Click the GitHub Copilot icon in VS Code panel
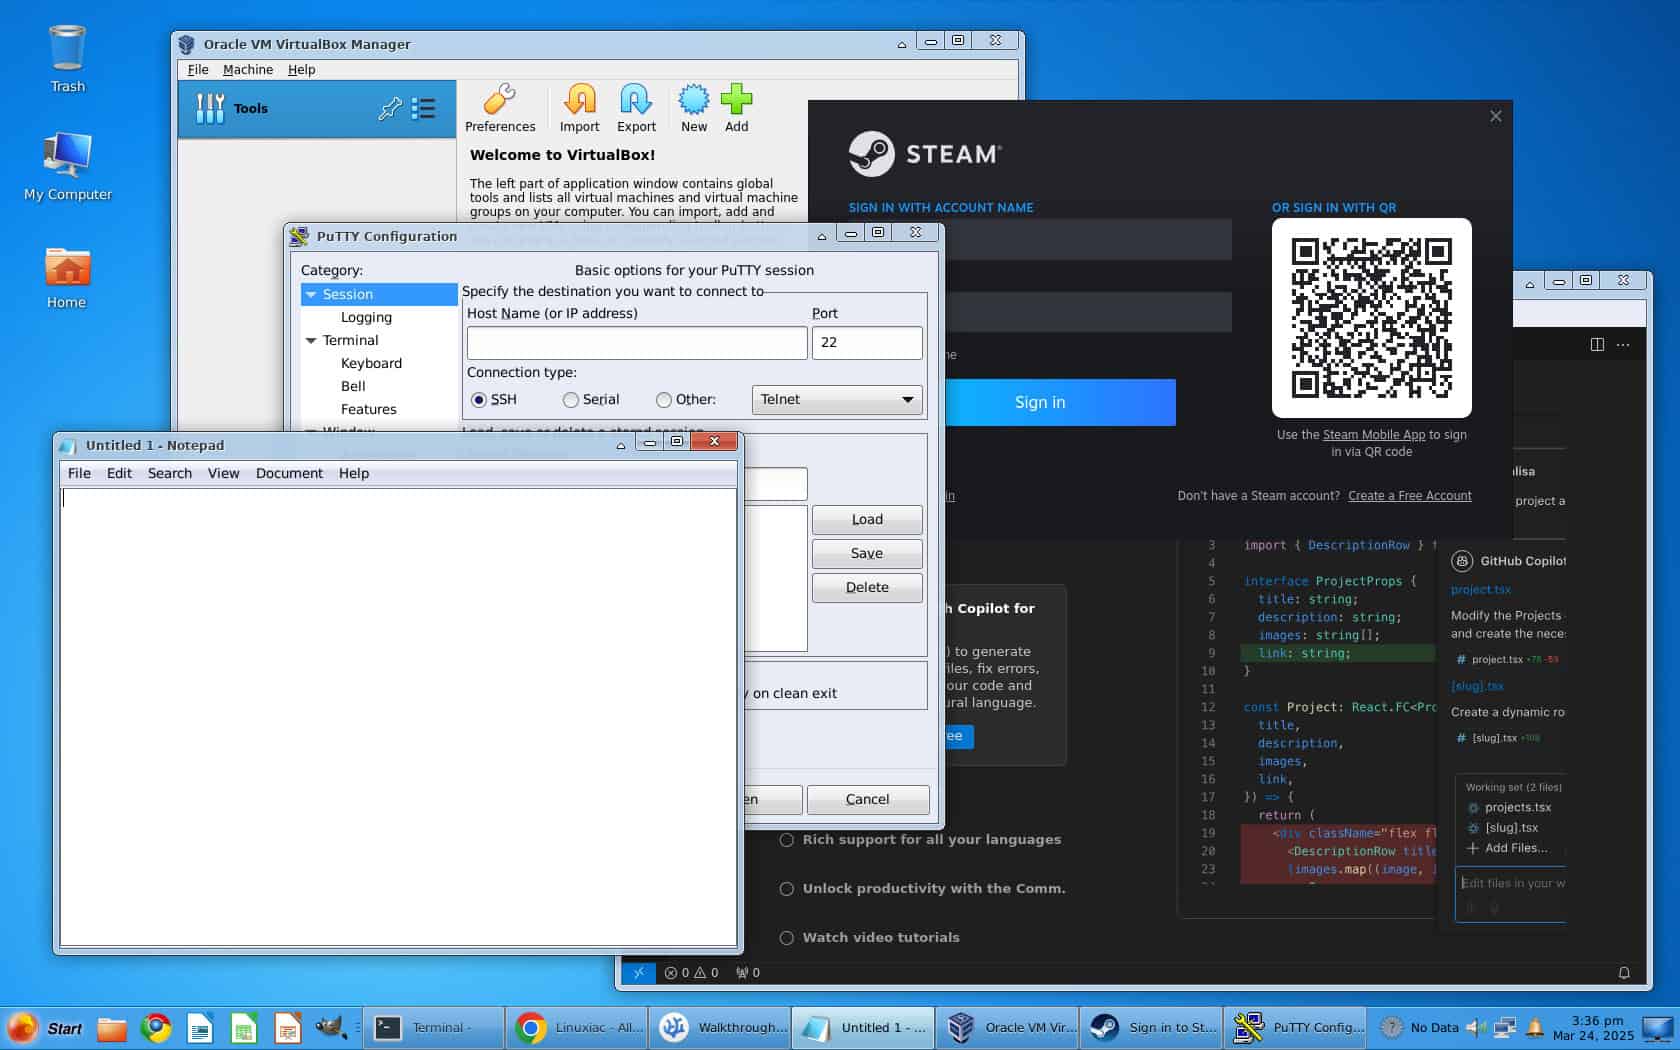Viewport: 1680px width, 1050px height. (x=1460, y=561)
